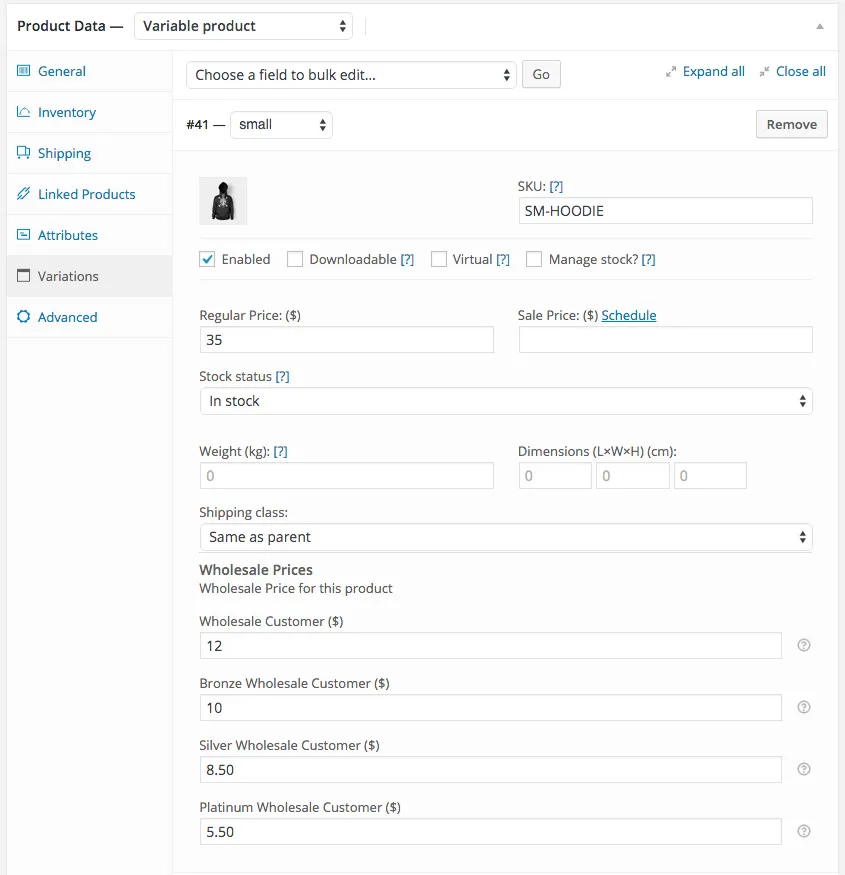Viewport: 845px width, 875px height.
Task: Disable the Enabled checkbox for the variation
Action: click(206, 259)
